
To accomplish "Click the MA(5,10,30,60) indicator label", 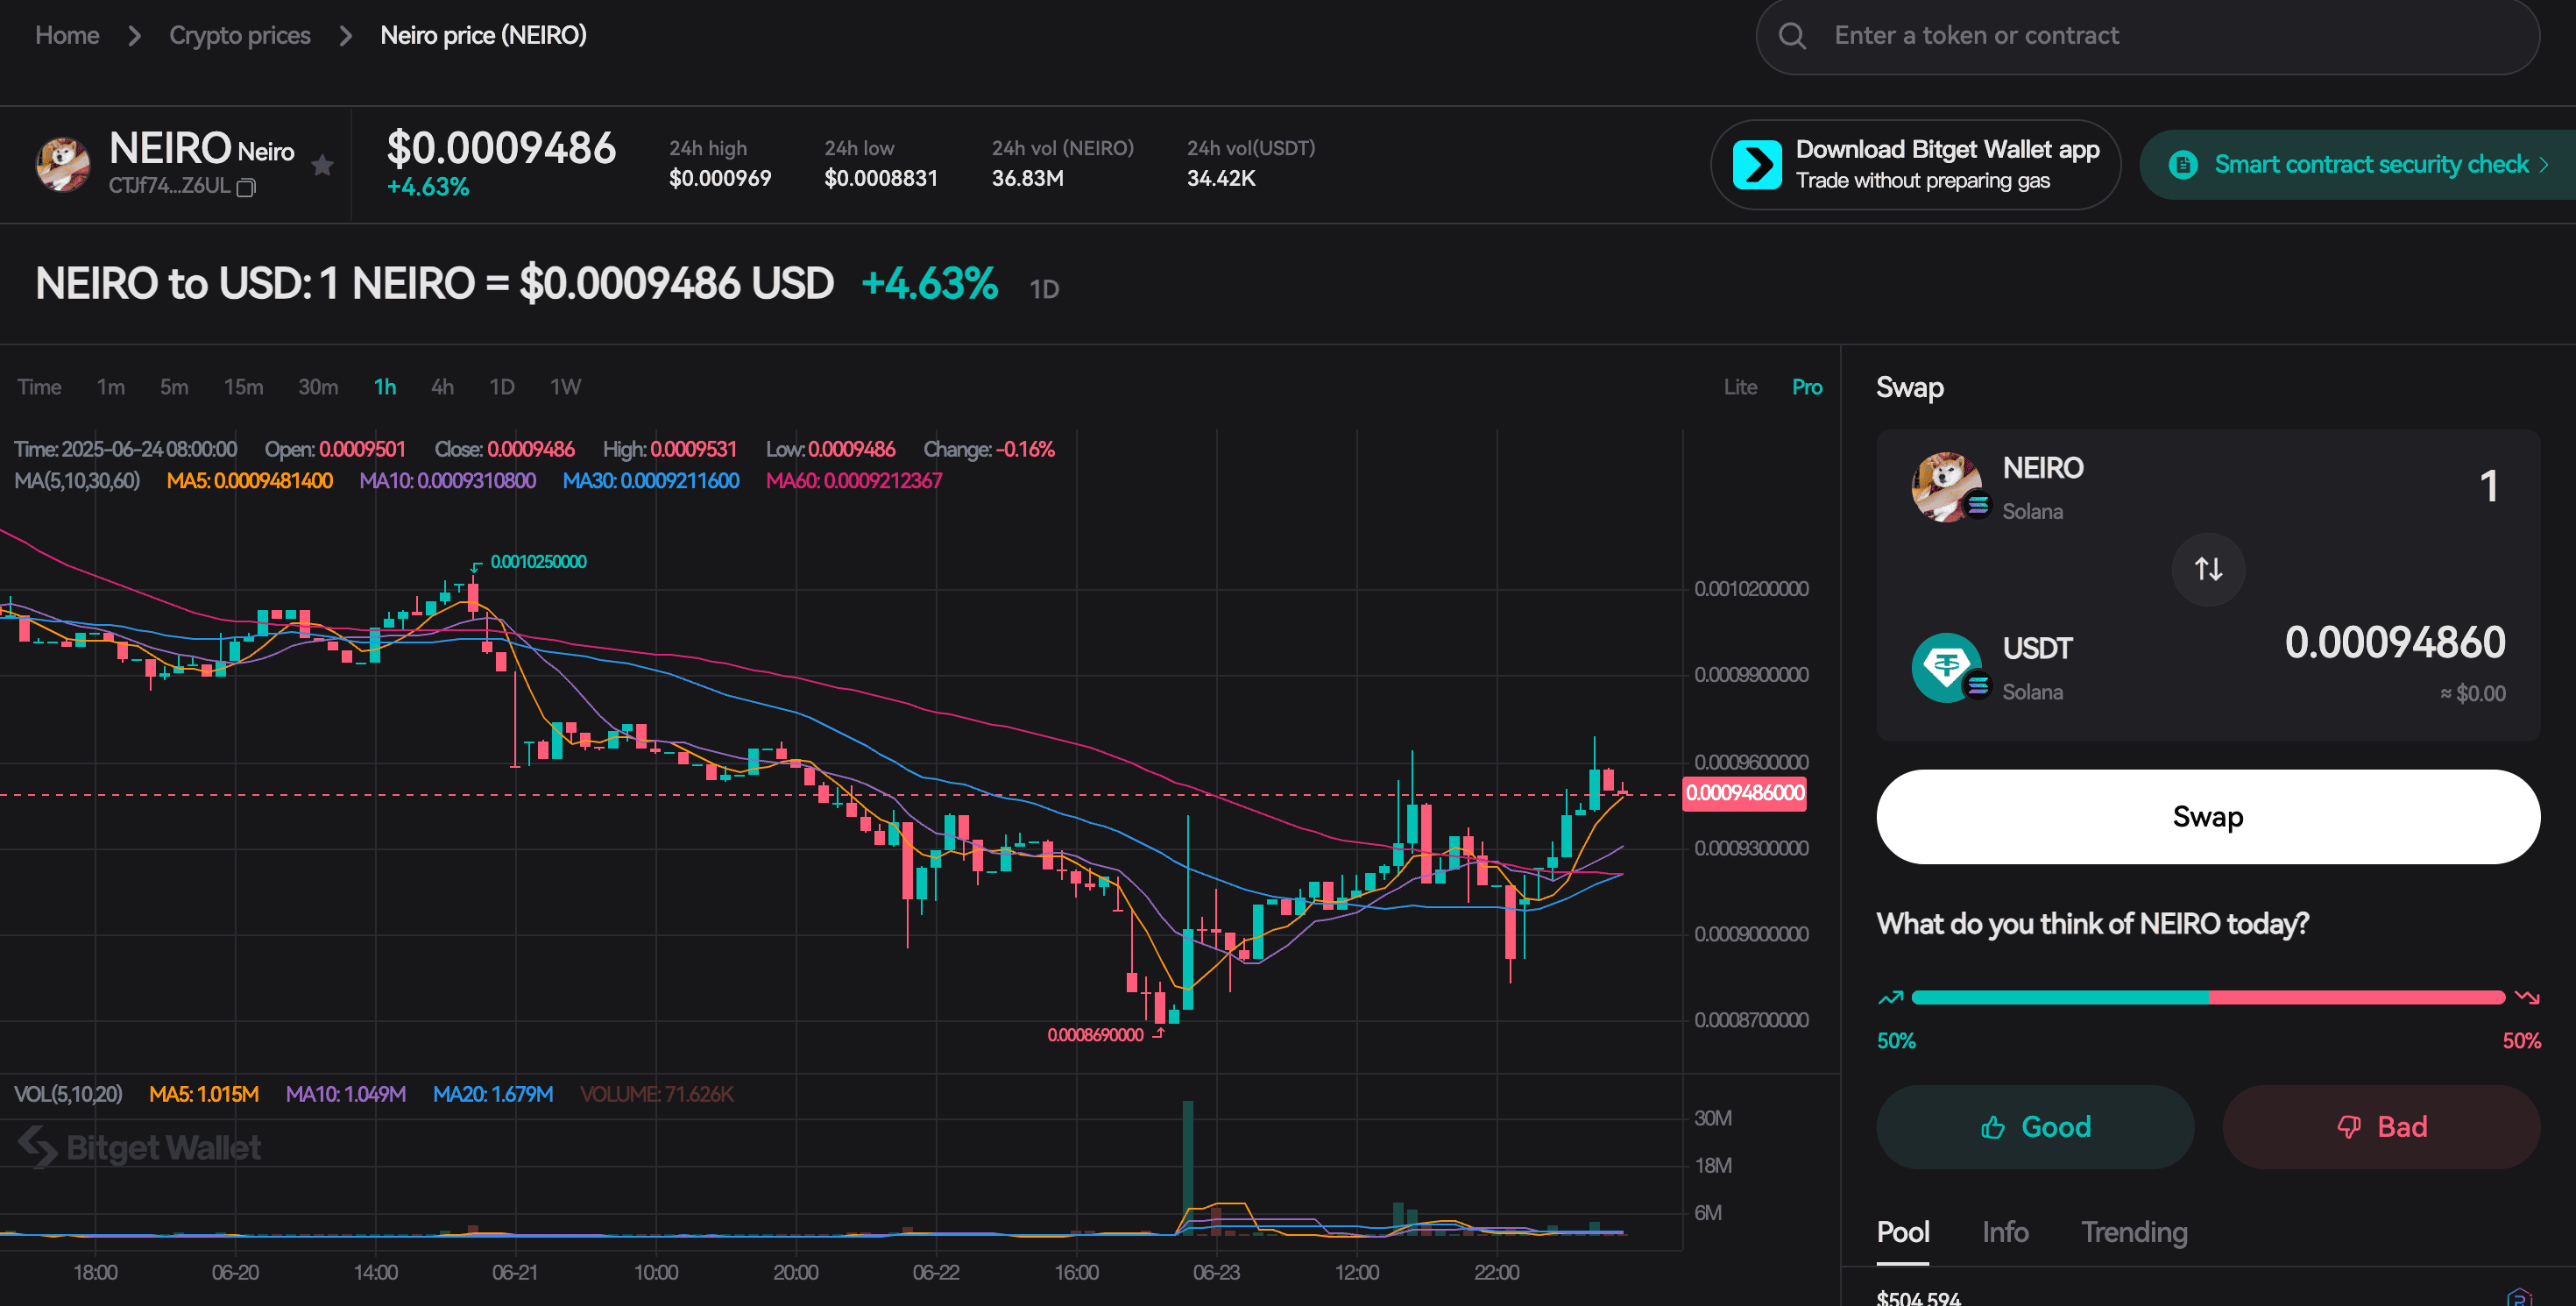I will (77, 481).
